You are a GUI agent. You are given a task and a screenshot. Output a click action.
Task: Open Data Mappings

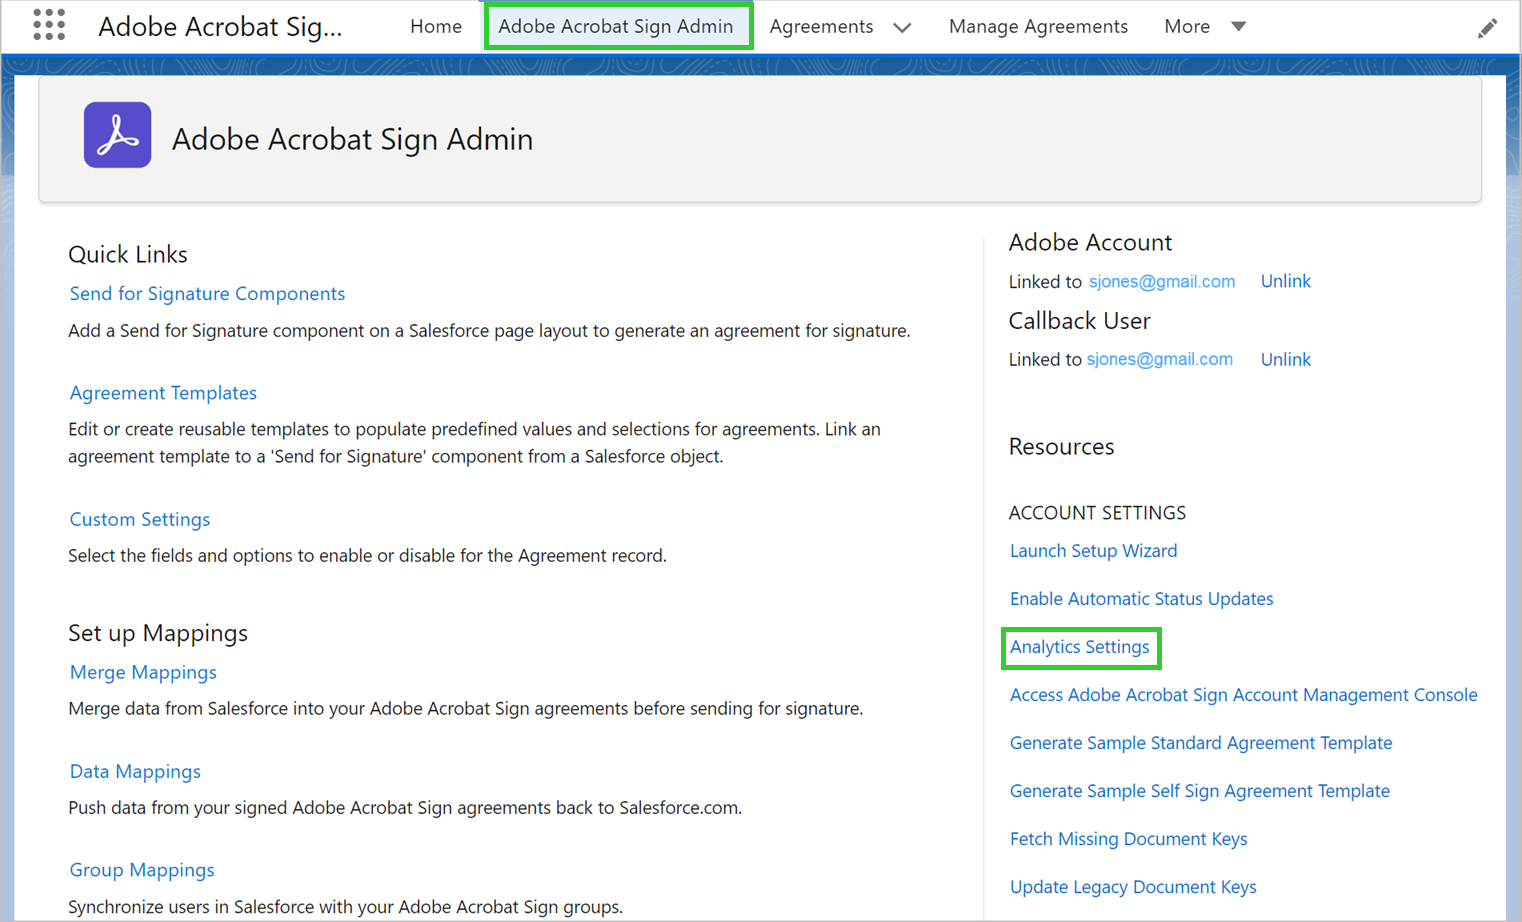click(135, 771)
